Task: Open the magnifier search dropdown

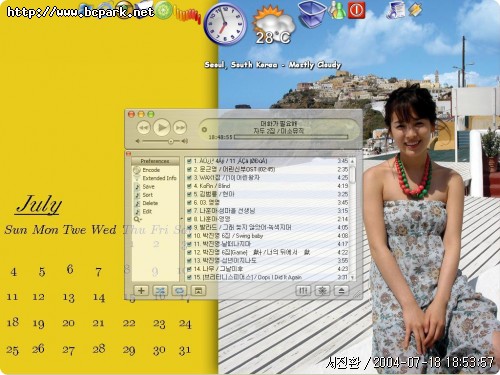Action: pyautogui.click(x=138, y=219)
